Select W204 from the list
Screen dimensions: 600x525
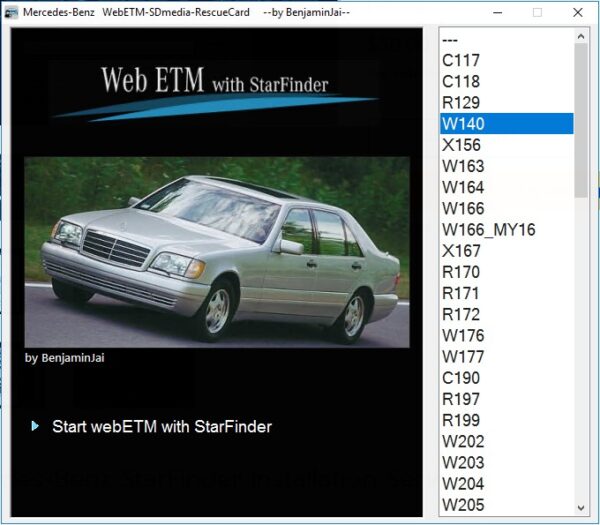pos(507,484)
